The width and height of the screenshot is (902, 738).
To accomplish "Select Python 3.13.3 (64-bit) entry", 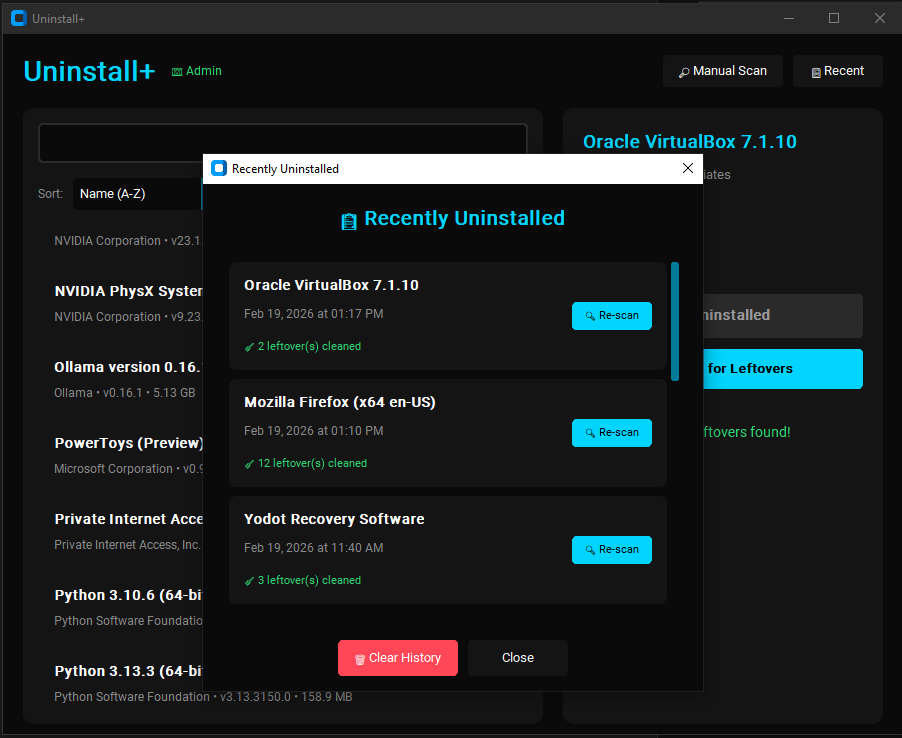I will point(203,683).
